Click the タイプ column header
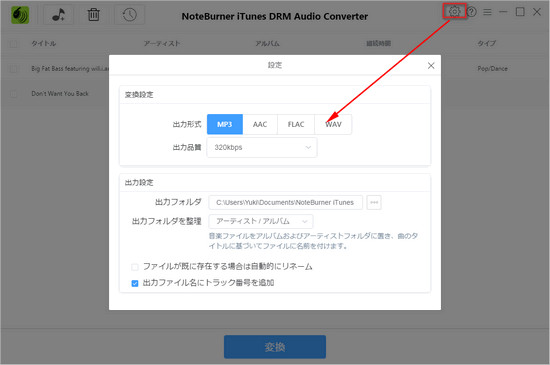This screenshot has width=550, height=365. pos(487,43)
